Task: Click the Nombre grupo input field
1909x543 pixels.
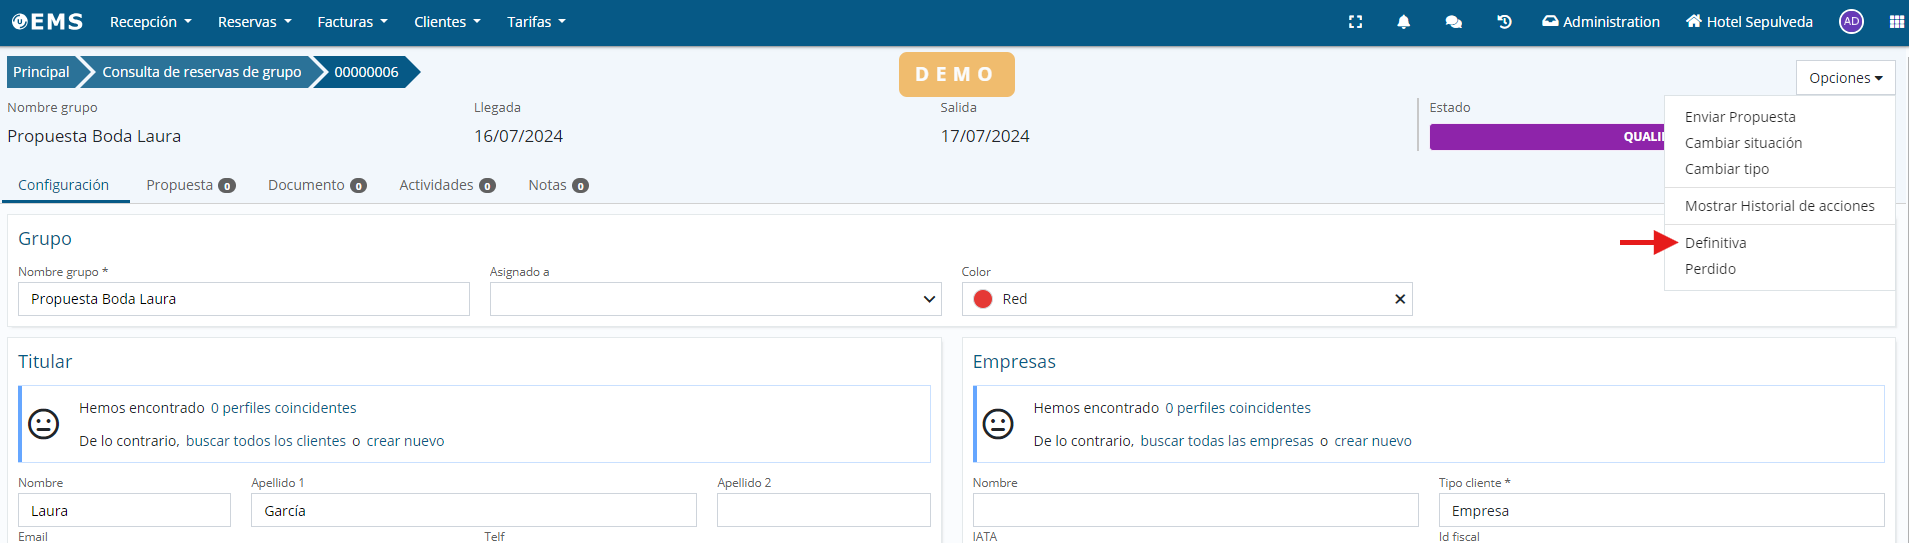Action: pyautogui.click(x=243, y=299)
